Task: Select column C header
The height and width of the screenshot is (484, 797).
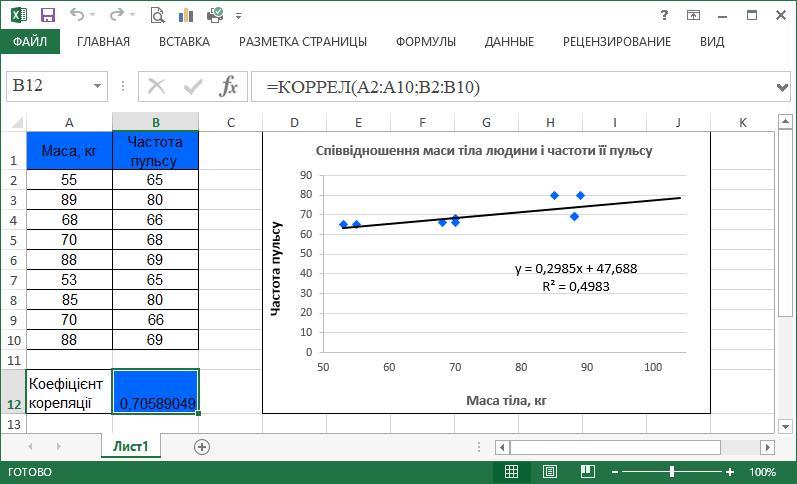Action: pyautogui.click(x=231, y=123)
